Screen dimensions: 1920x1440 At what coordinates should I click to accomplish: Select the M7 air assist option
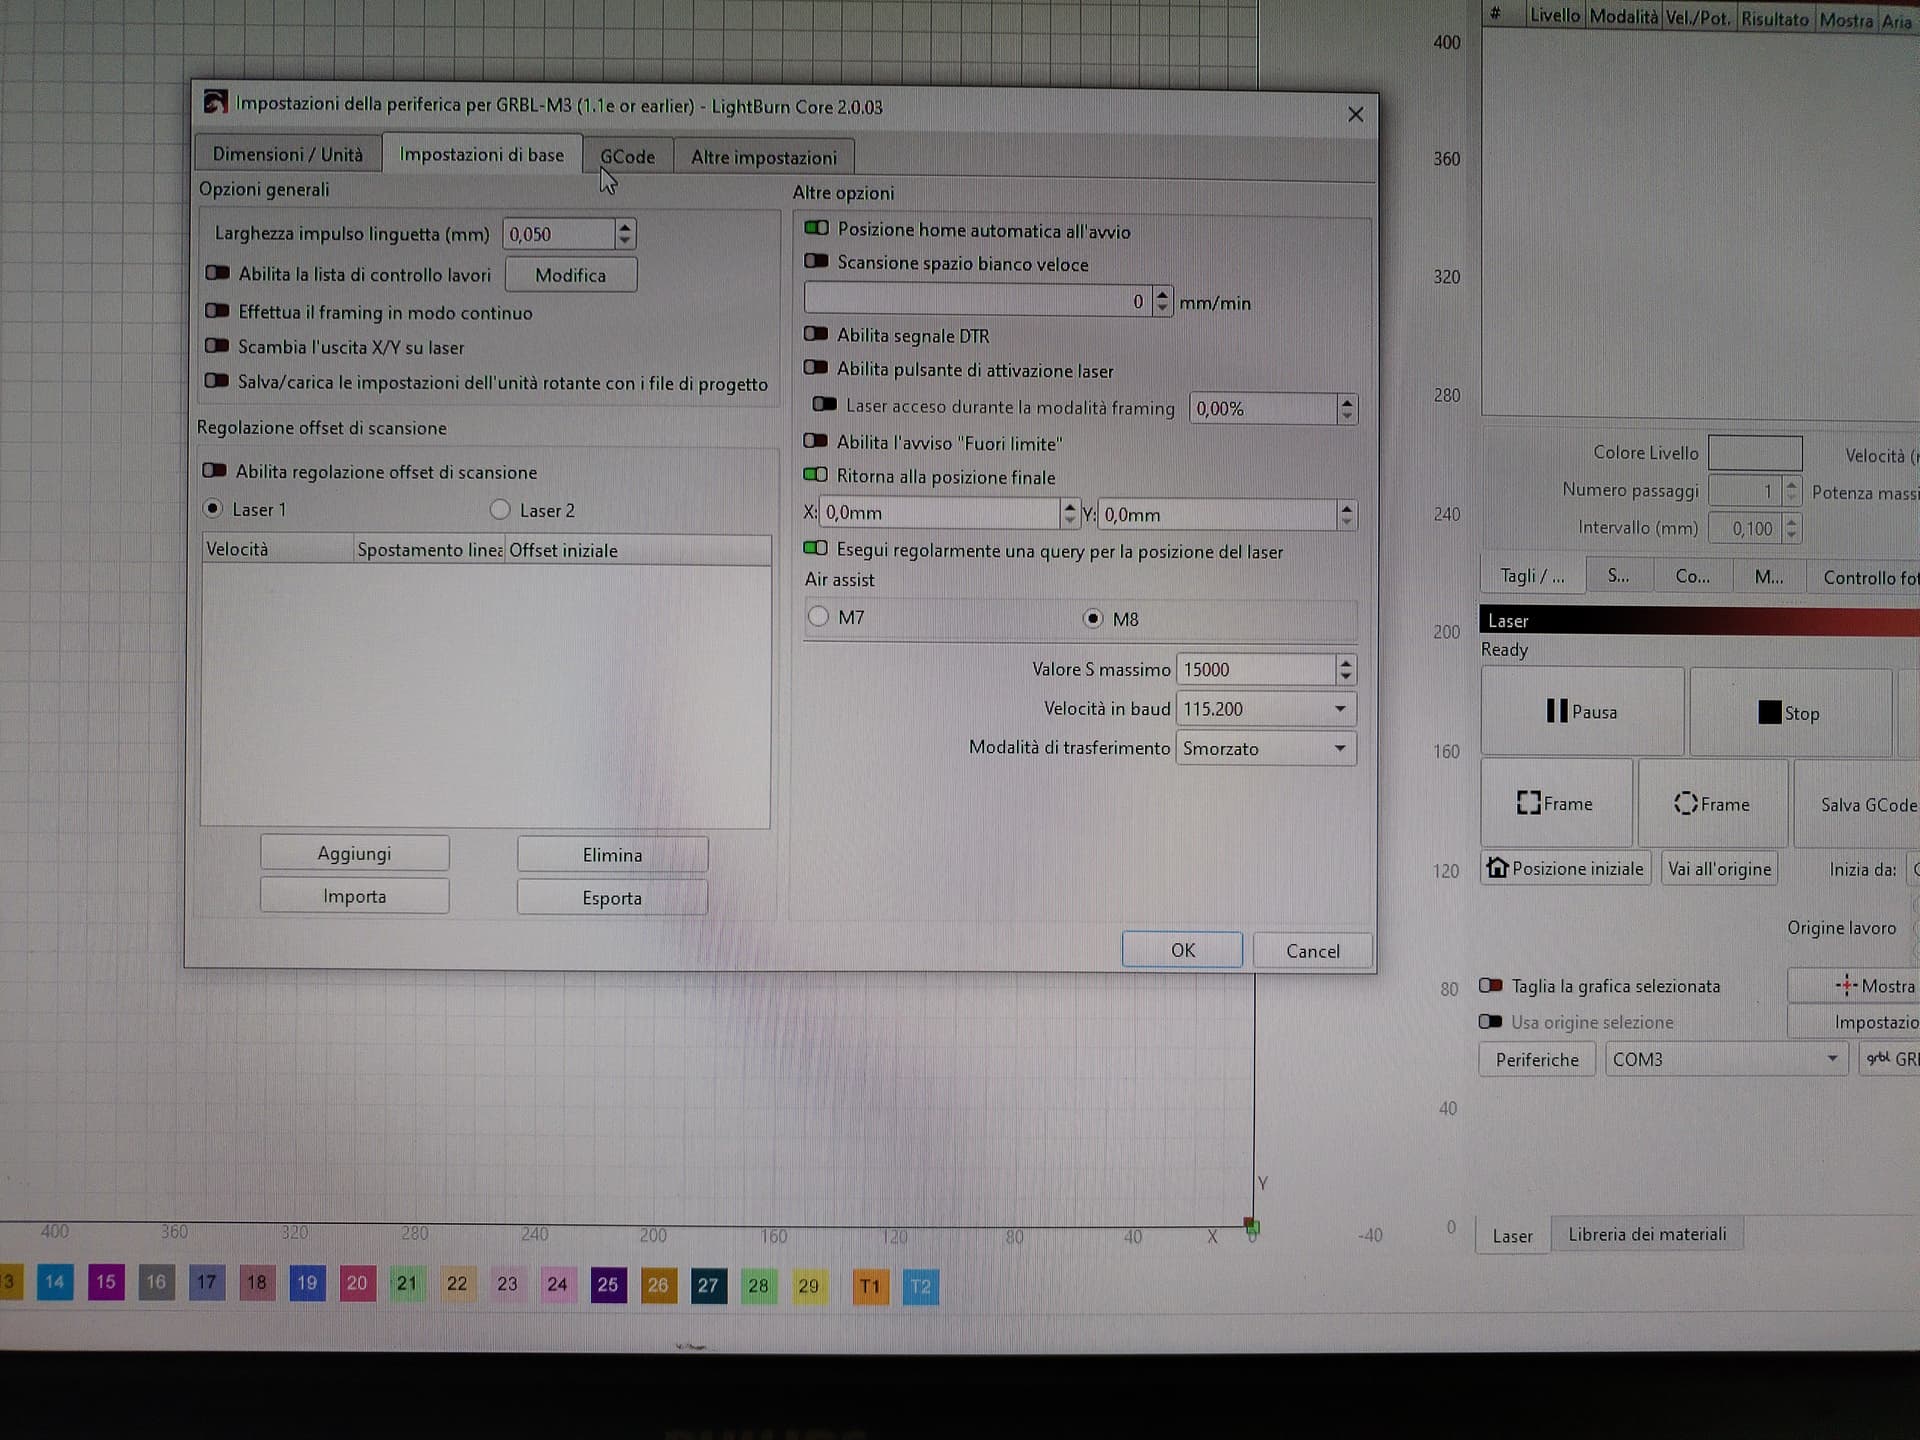coord(819,616)
